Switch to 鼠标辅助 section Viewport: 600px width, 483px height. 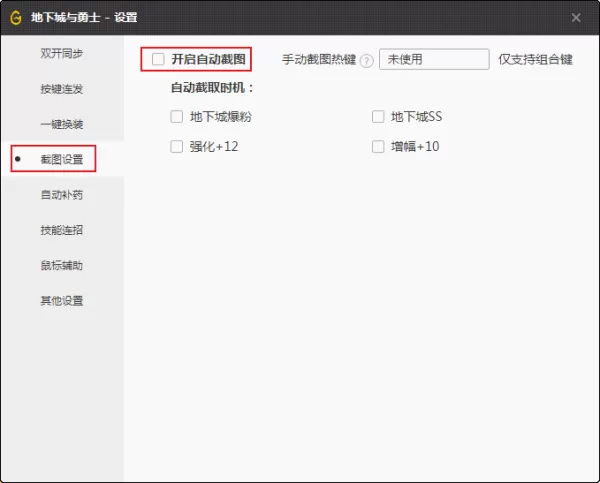[x=62, y=265]
